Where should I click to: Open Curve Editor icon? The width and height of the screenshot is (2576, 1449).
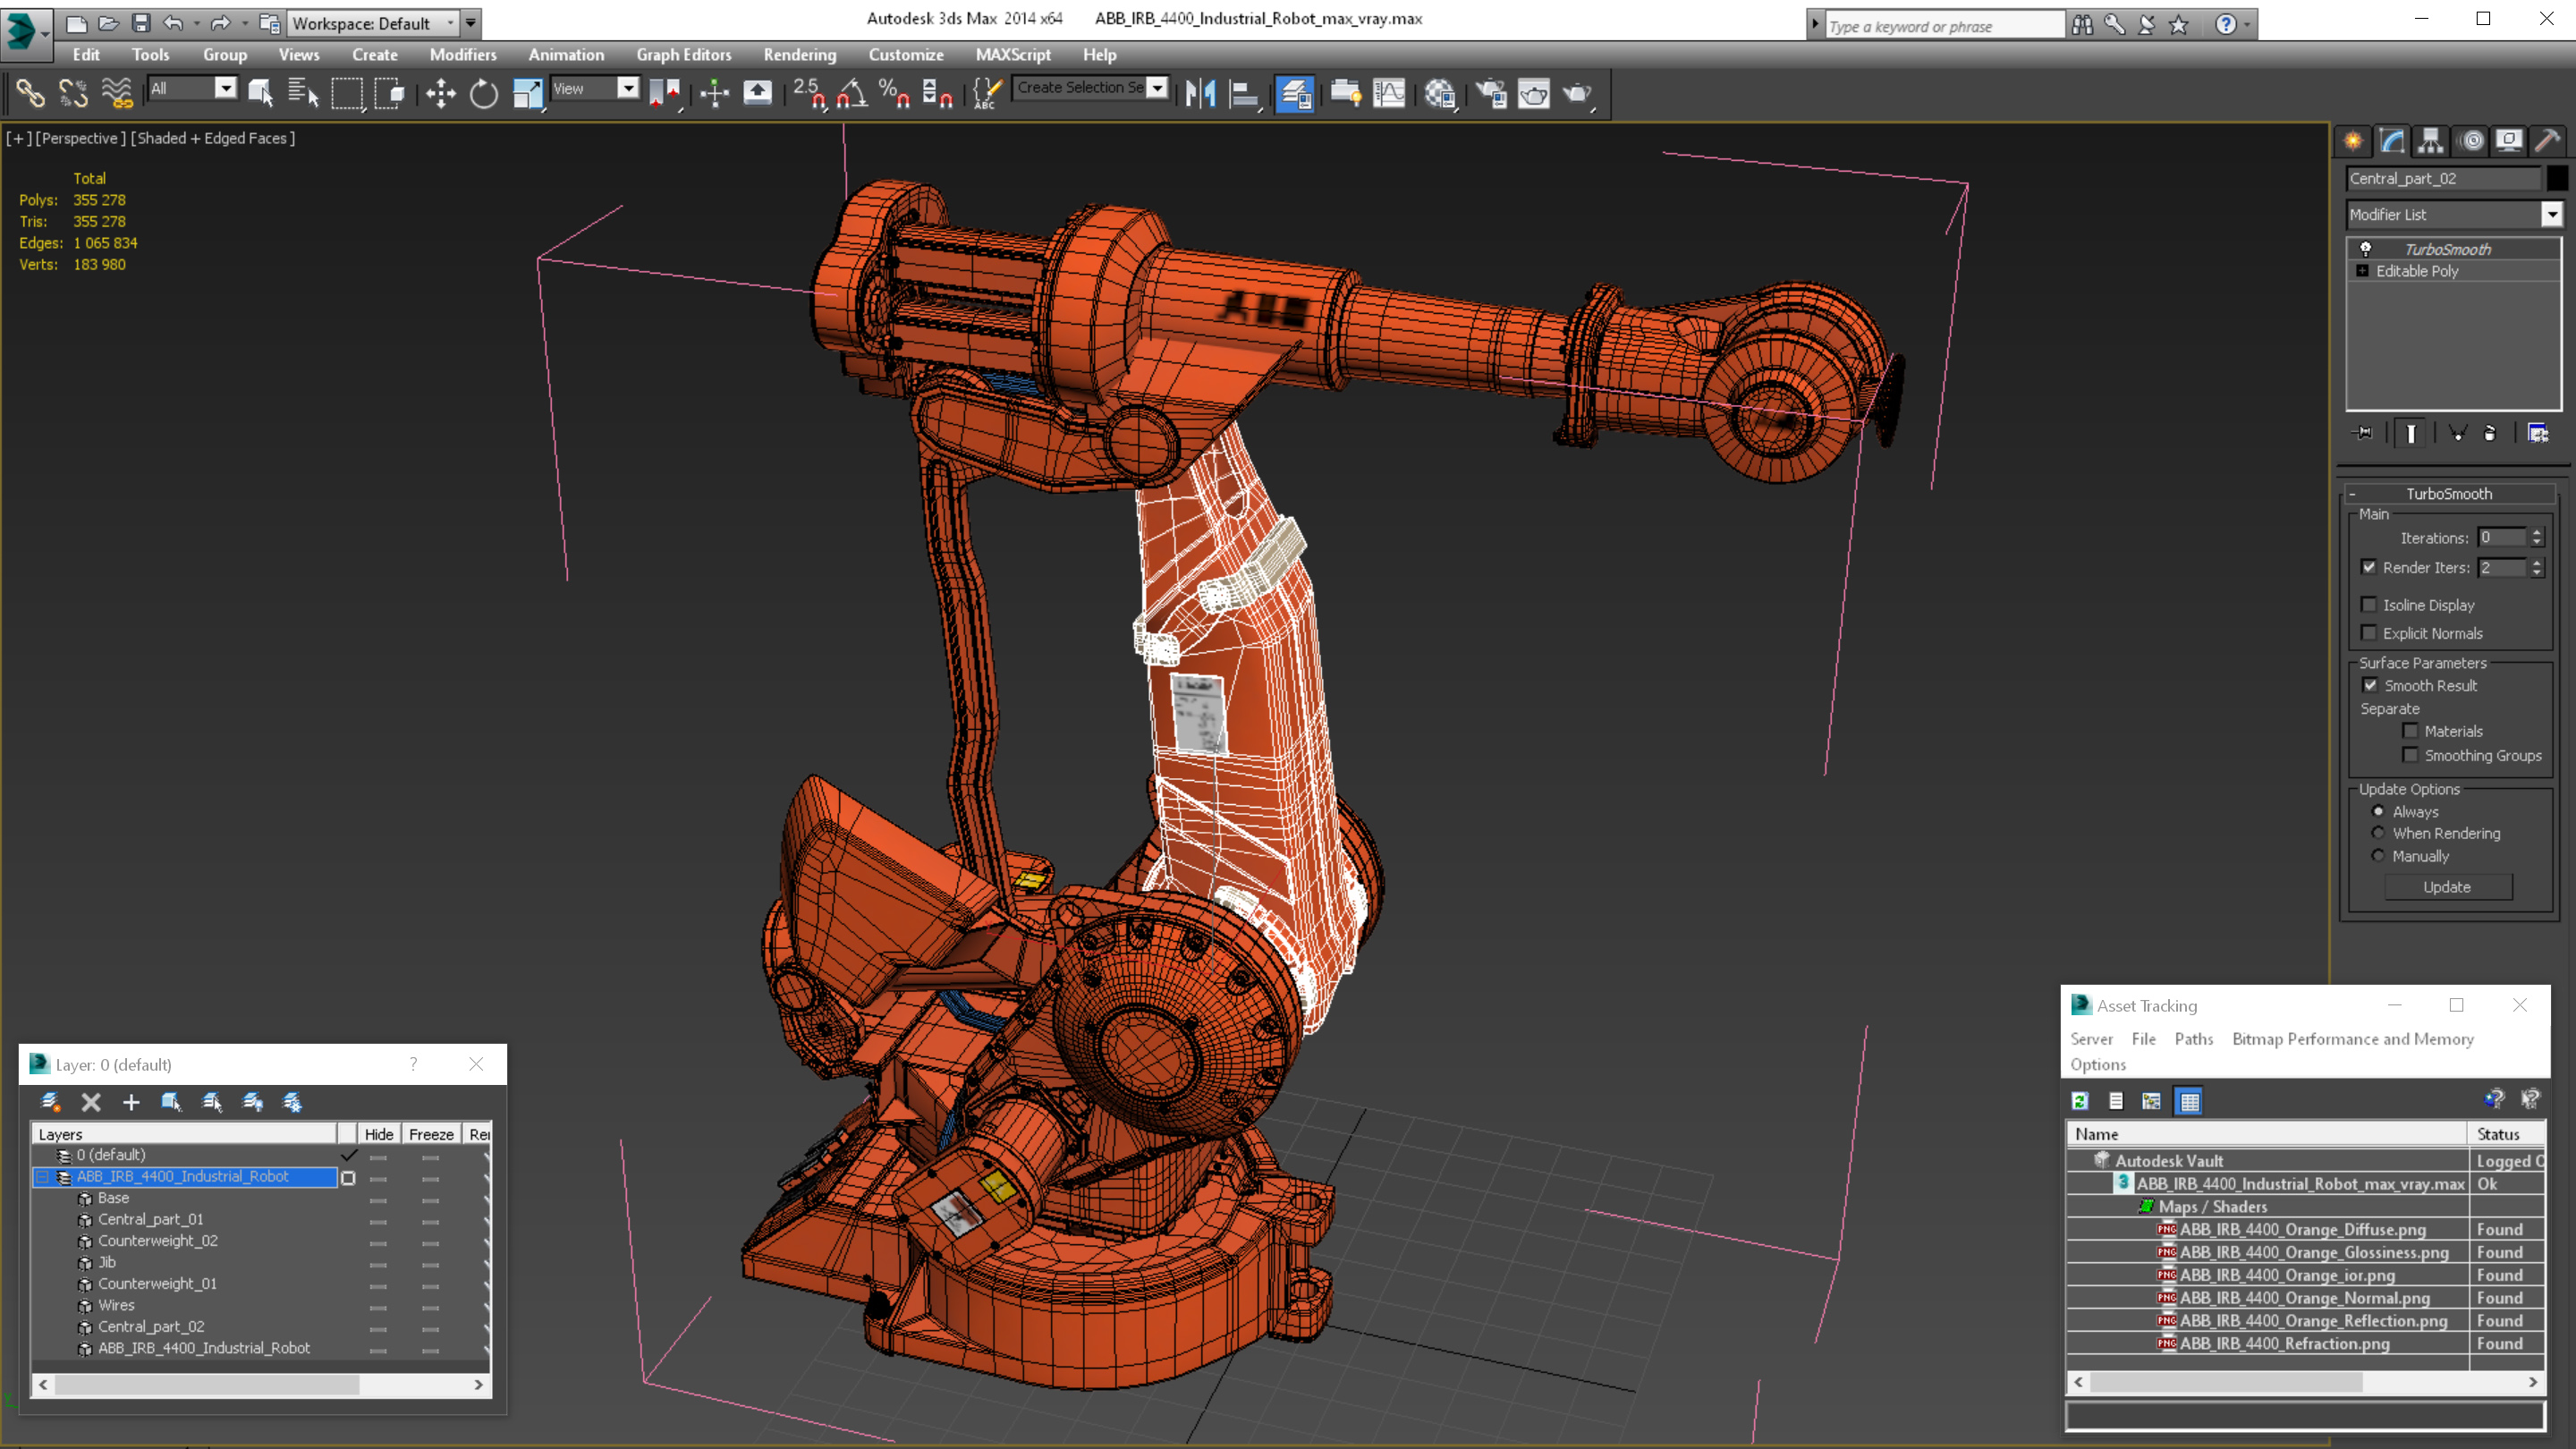(1389, 93)
